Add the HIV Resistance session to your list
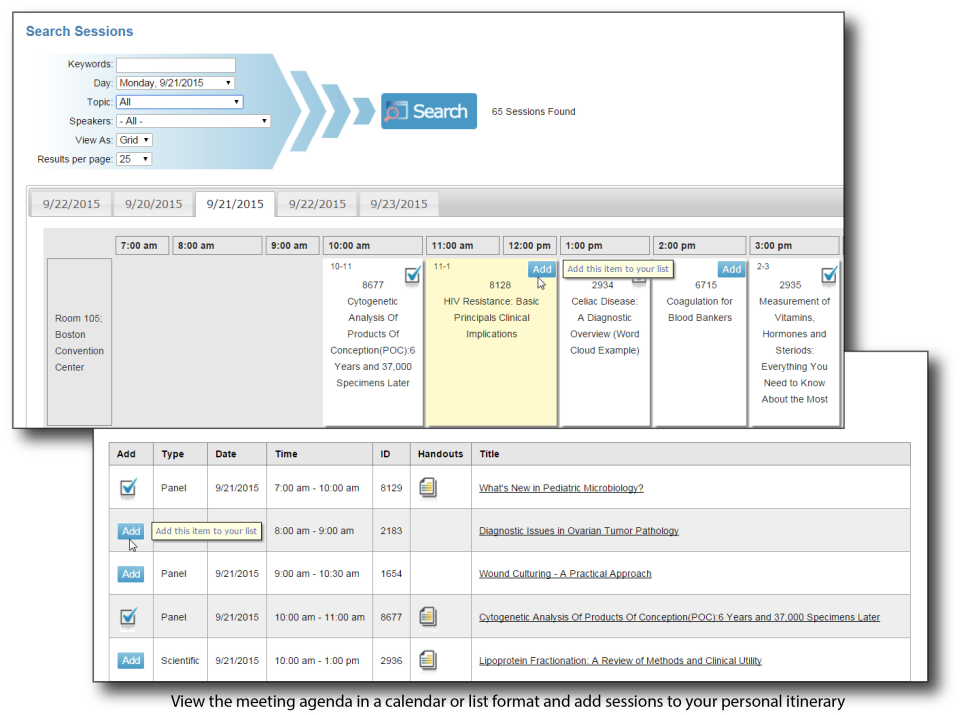The height and width of the screenshot is (715, 960). pyautogui.click(x=542, y=269)
